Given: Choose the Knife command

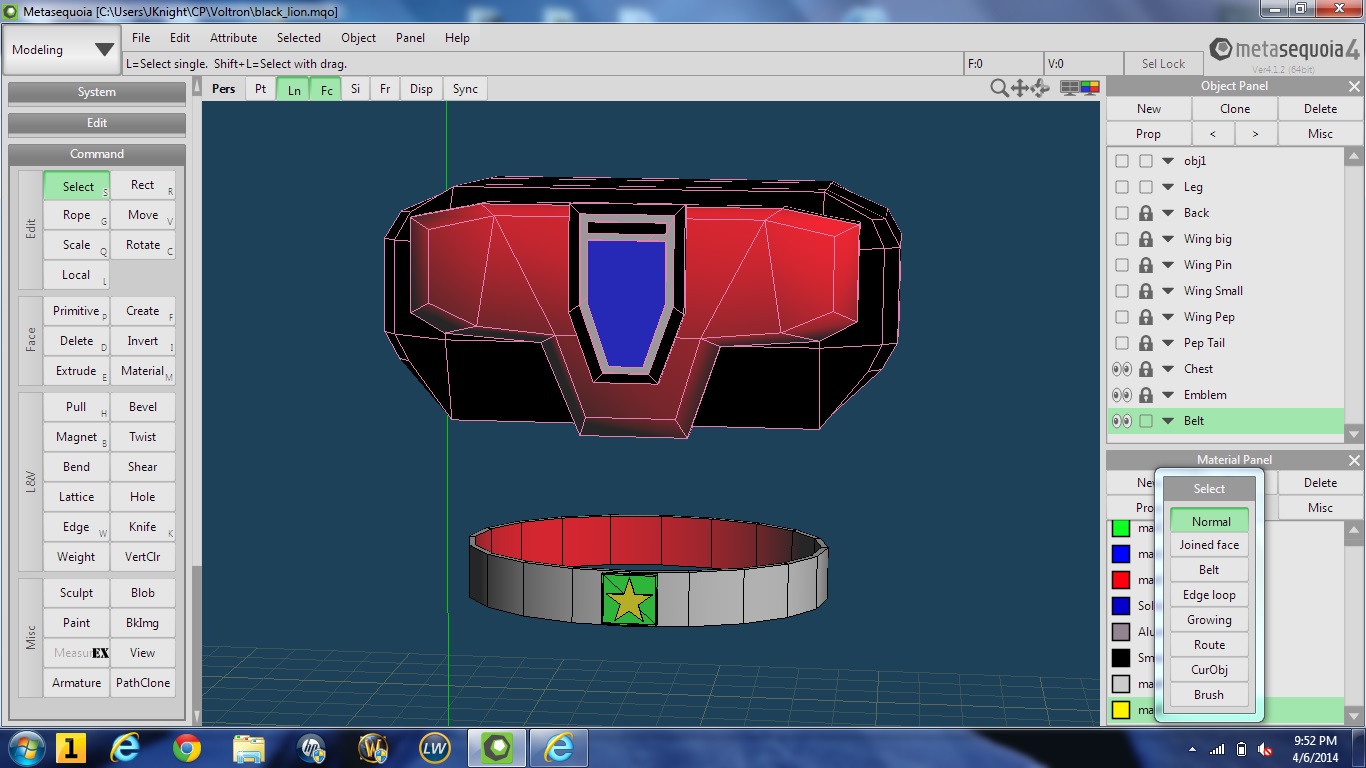Looking at the screenshot, I should point(143,527).
